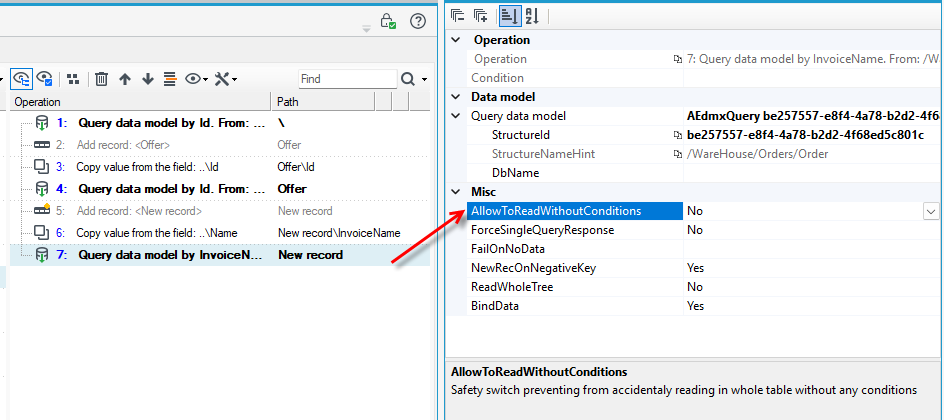This screenshot has width=944, height=420.
Task: Click the small gray overflow arrow near the lock
Action: pyautogui.click(x=366, y=28)
